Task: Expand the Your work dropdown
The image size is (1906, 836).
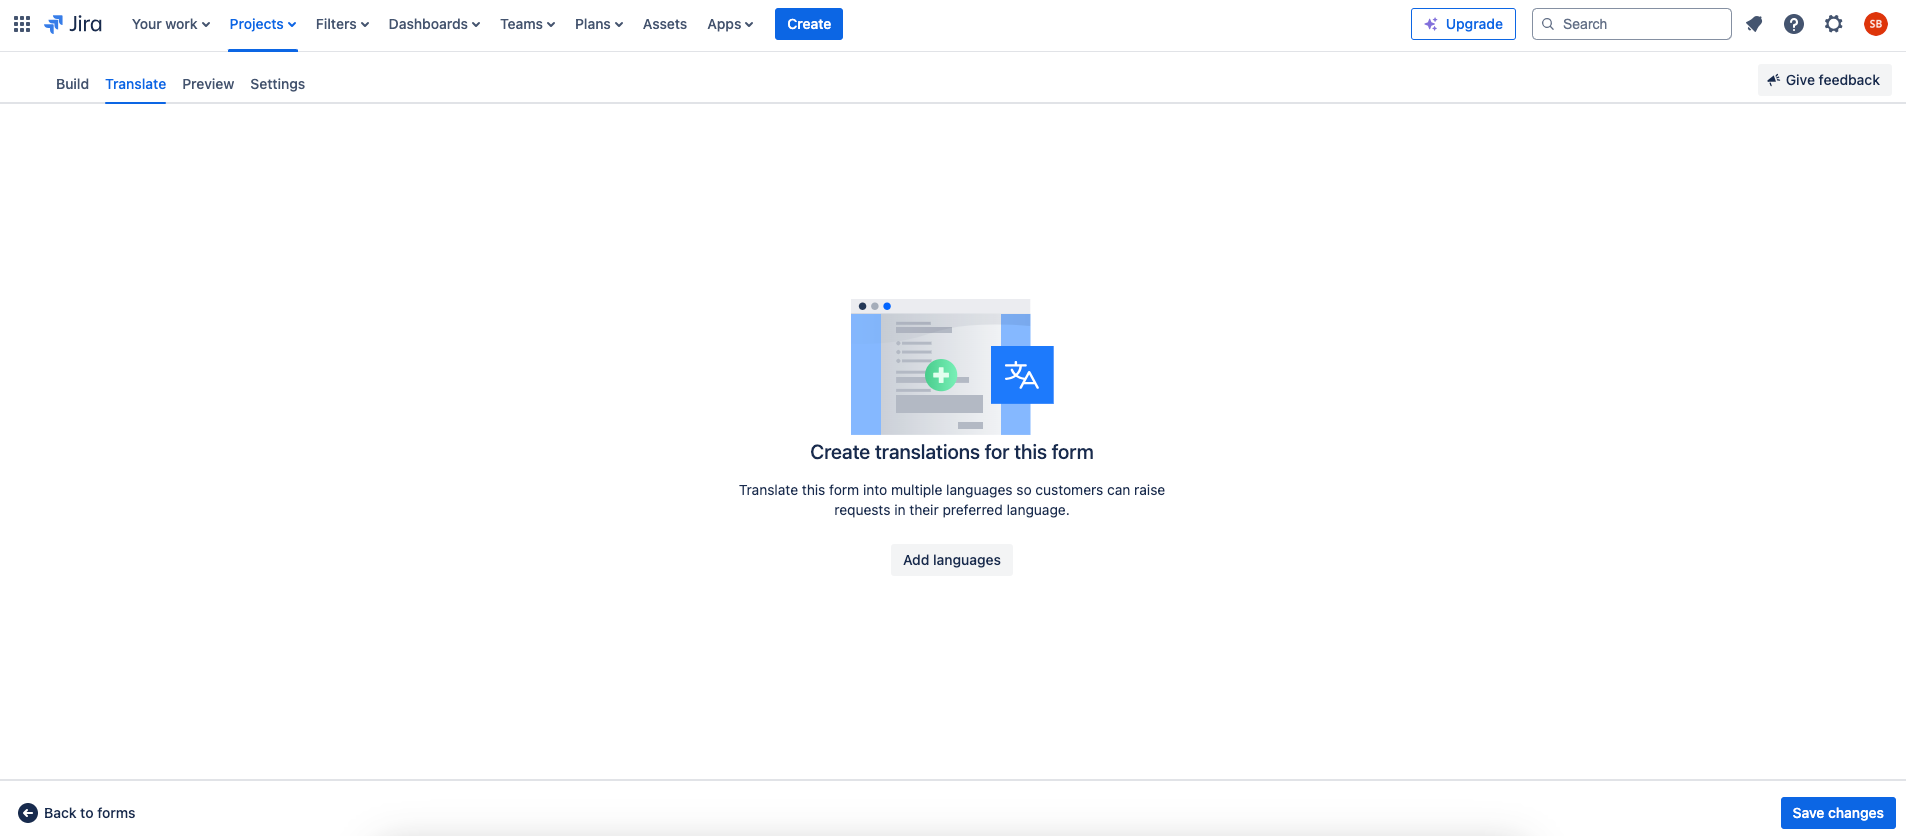Action: [170, 24]
